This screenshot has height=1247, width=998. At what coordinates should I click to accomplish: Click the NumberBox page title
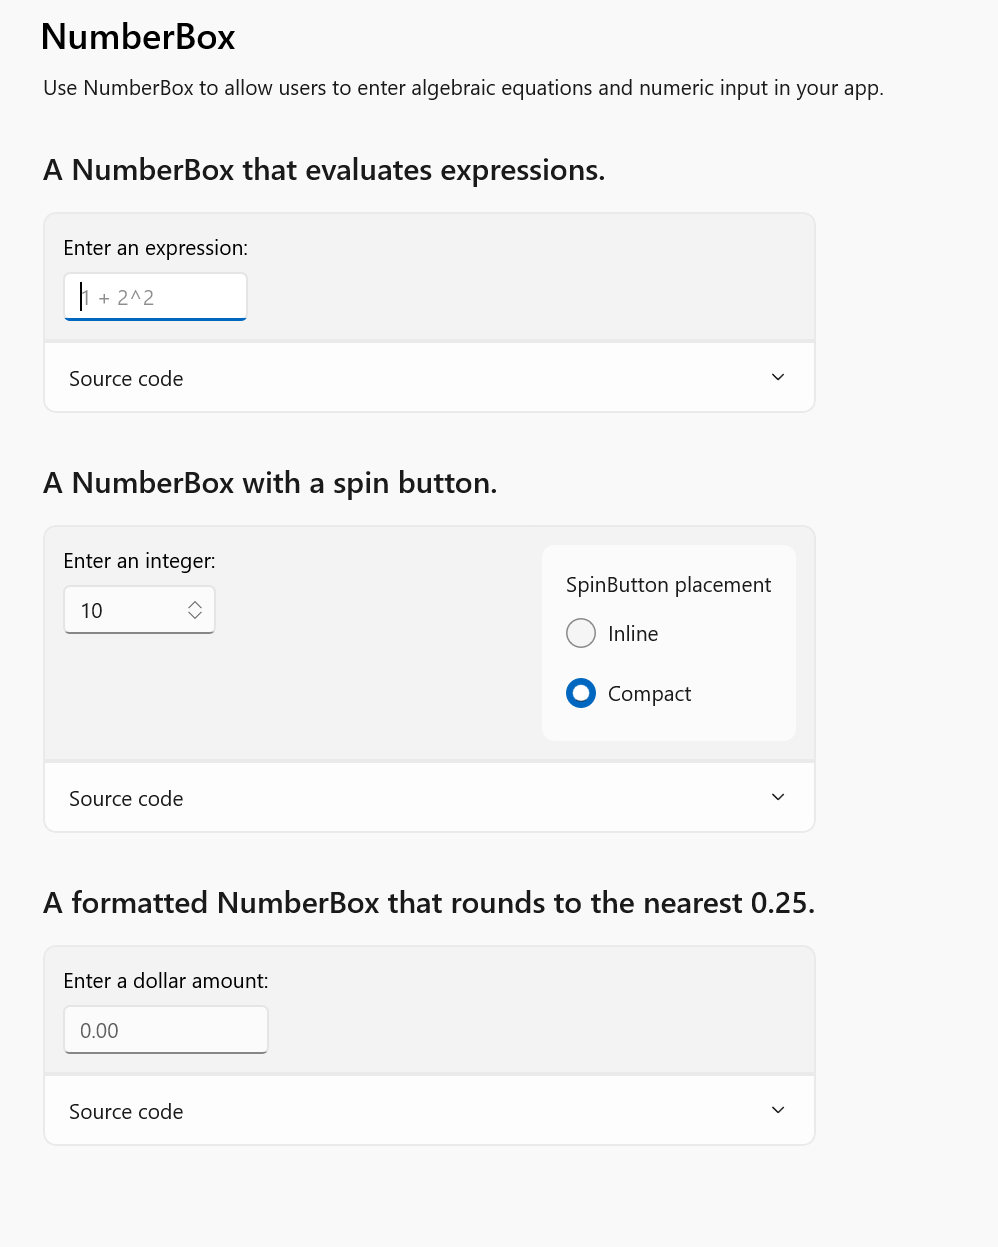pyautogui.click(x=137, y=36)
